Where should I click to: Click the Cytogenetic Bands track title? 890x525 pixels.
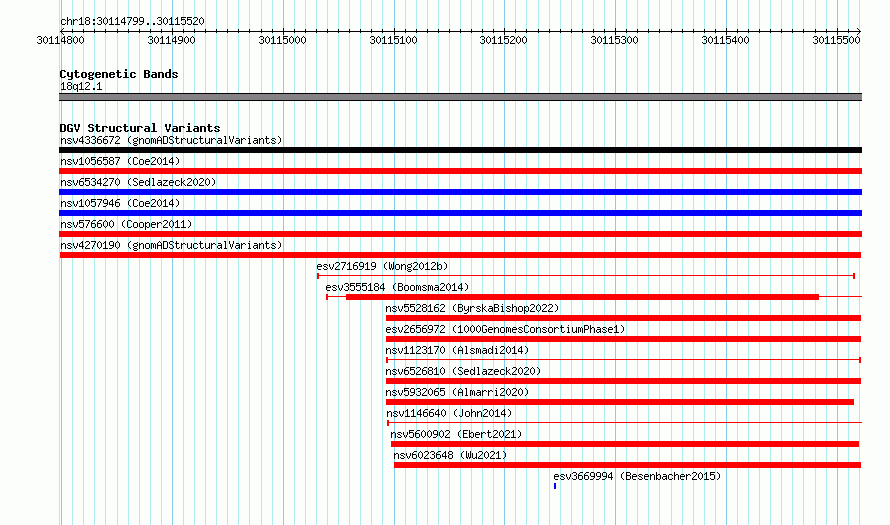[119, 74]
